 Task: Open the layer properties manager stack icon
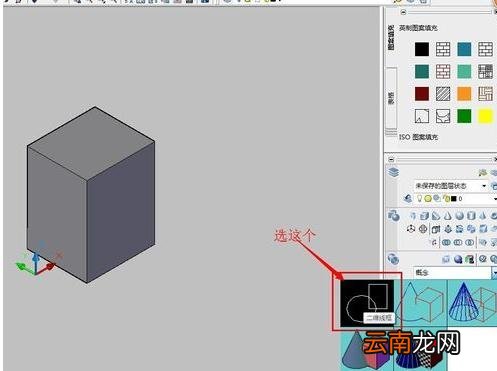click(394, 172)
